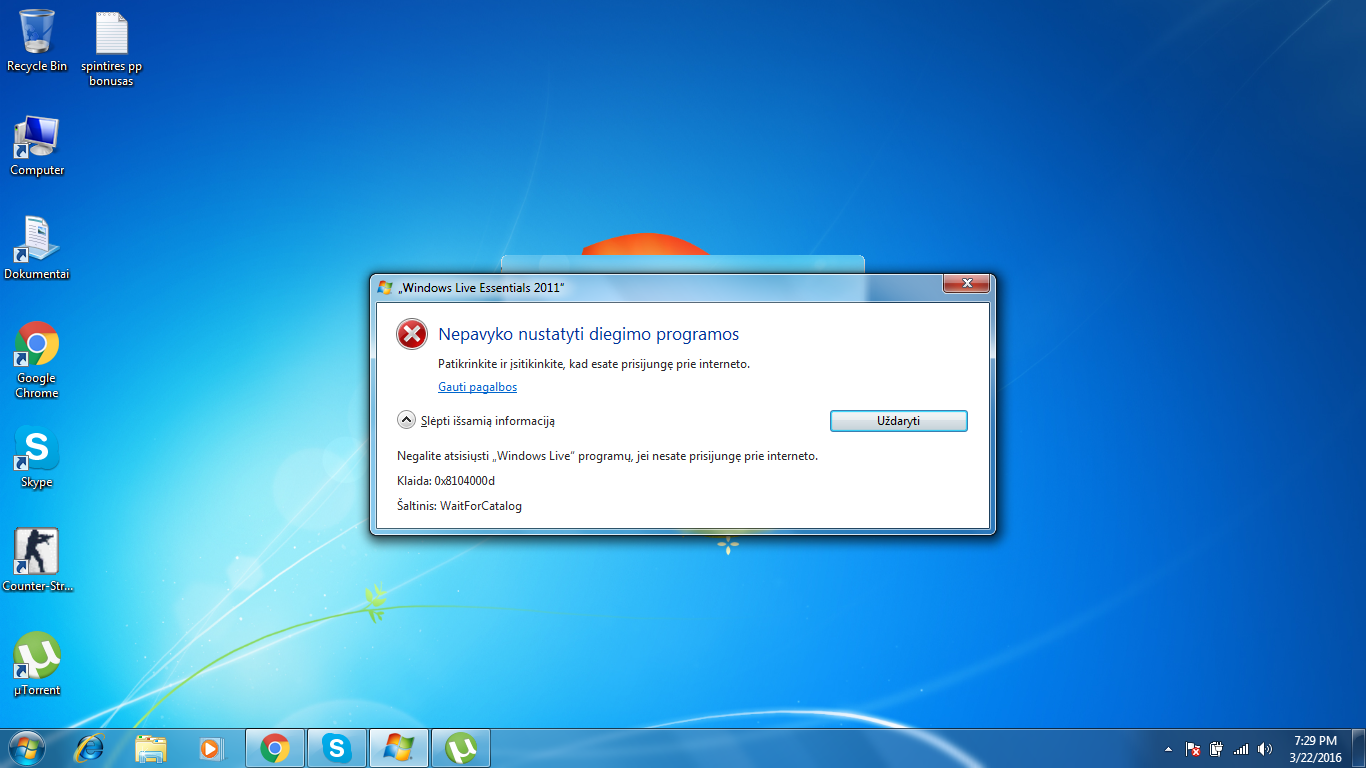Click the red error icon in dialog
Screen dimensions: 1366x768
412,334
